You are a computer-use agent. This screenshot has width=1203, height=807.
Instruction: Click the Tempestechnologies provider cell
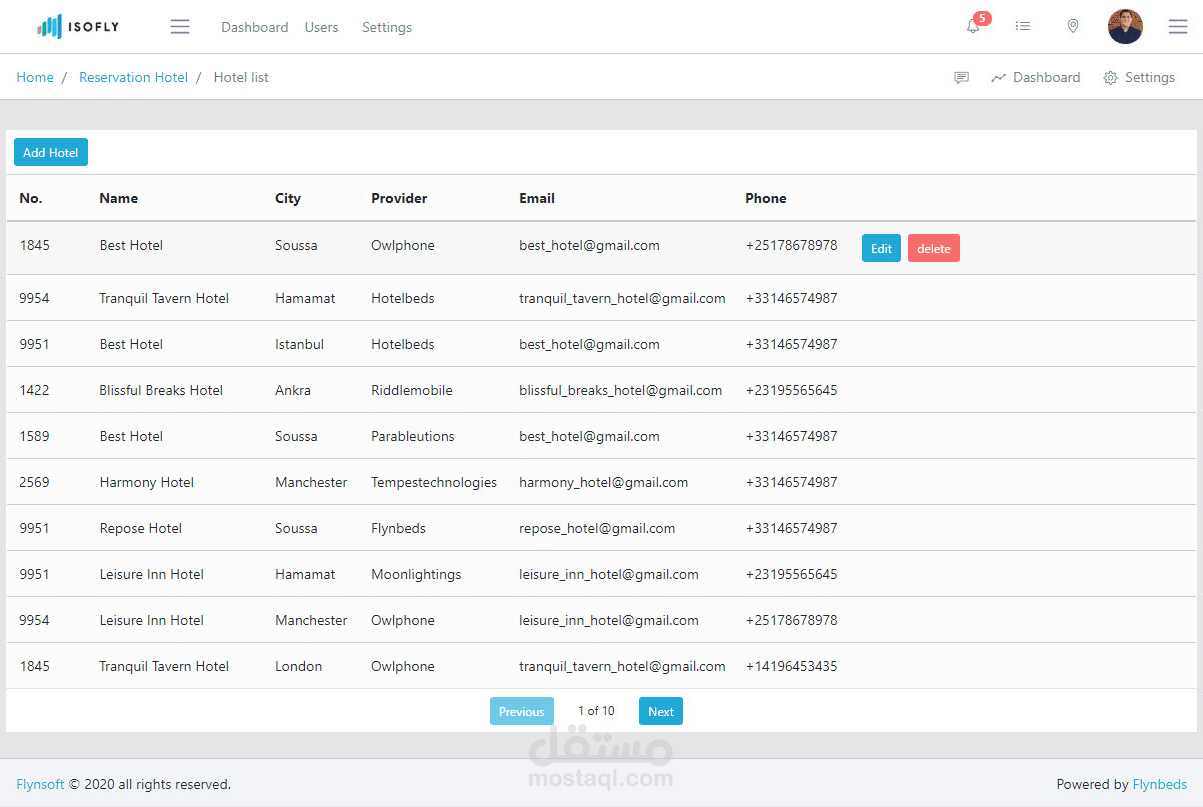coord(434,482)
